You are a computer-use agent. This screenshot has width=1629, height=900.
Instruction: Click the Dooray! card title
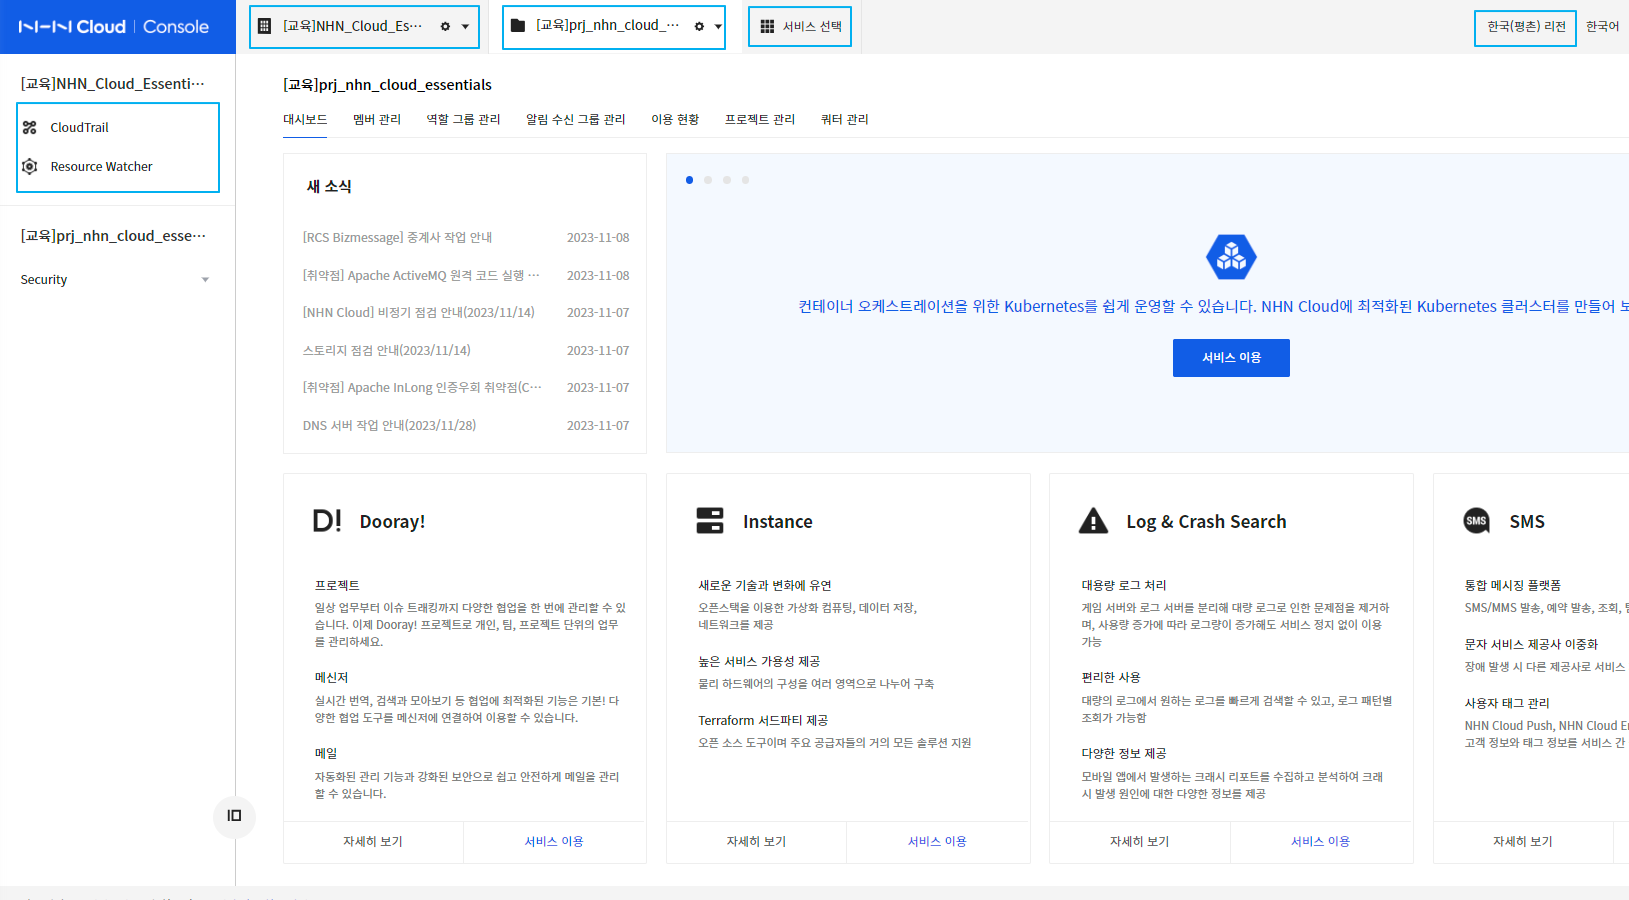392,522
